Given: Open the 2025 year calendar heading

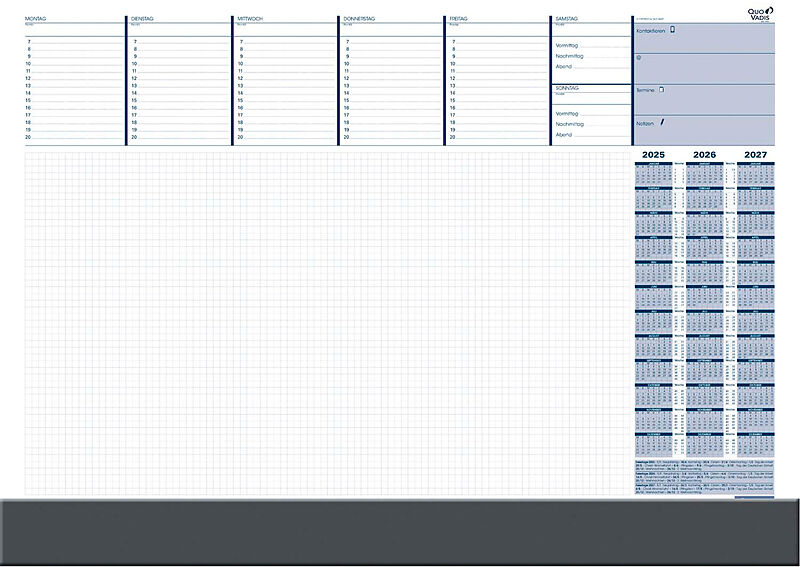Looking at the screenshot, I should pyautogui.click(x=653, y=154).
